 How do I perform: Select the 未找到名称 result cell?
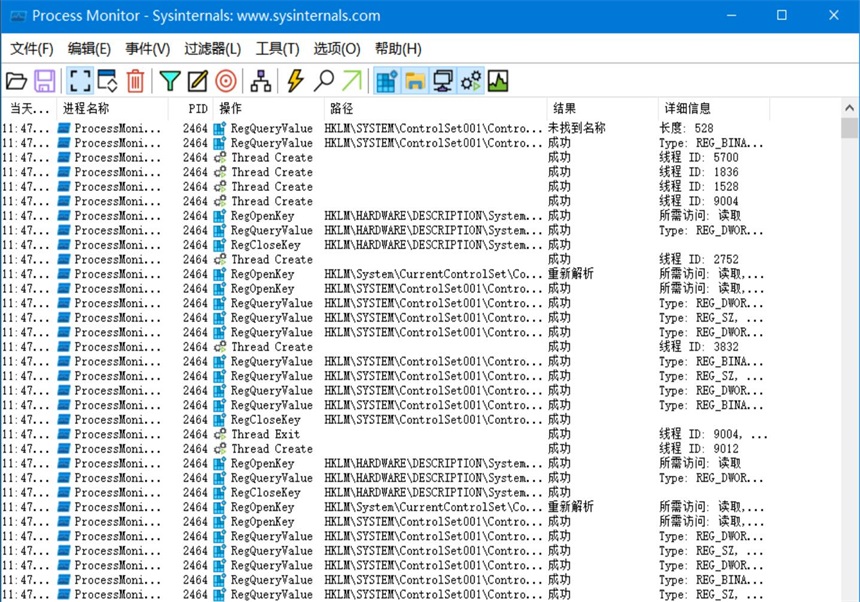pos(576,128)
